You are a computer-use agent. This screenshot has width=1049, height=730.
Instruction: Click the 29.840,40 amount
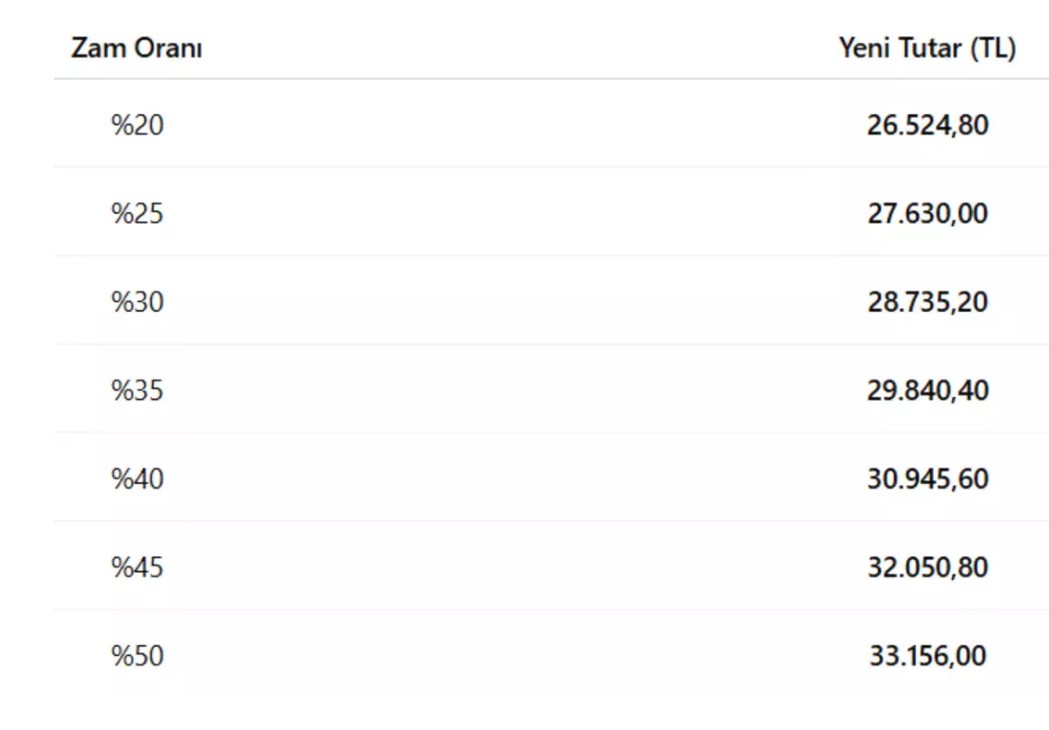tap(927, 389)
